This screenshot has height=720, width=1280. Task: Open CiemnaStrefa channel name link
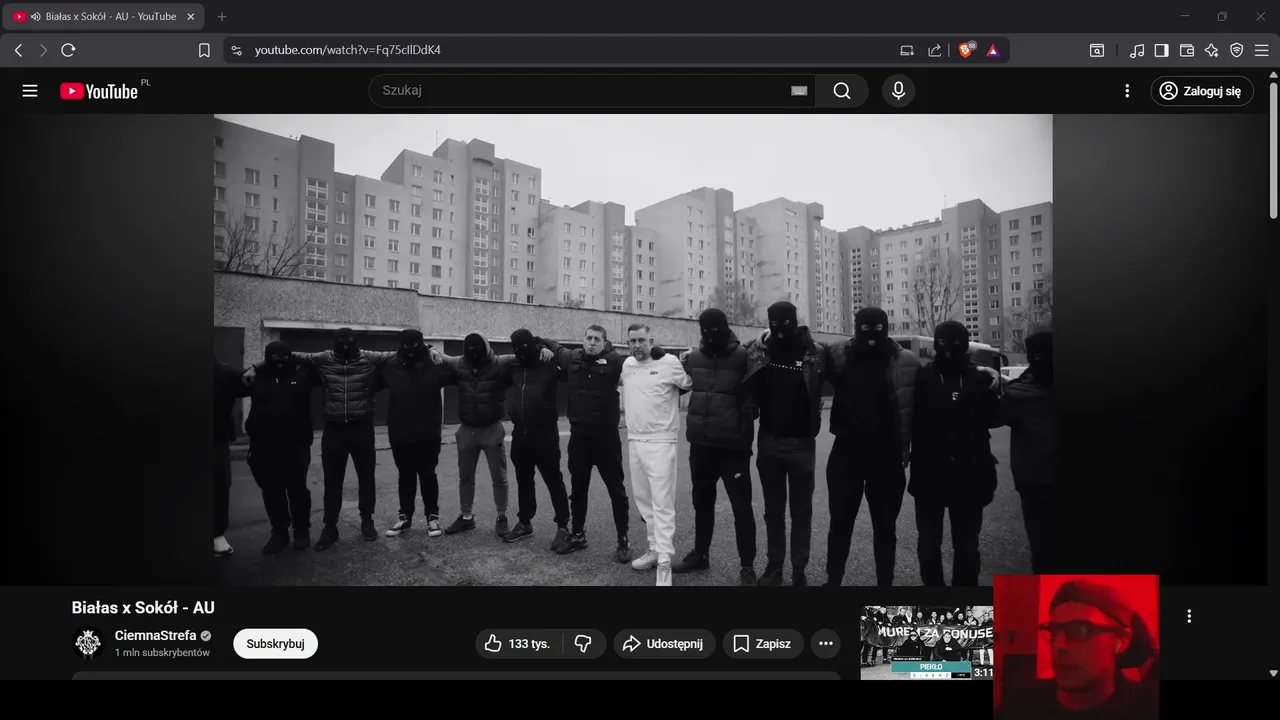pyautogui.click(x=155, y=636)
